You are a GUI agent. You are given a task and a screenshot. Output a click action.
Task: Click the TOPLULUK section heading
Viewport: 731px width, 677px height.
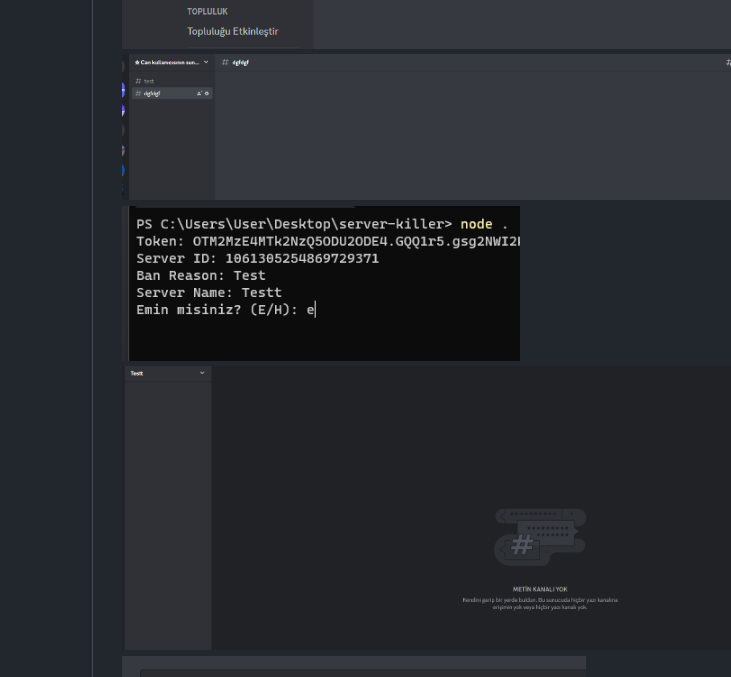207,11
